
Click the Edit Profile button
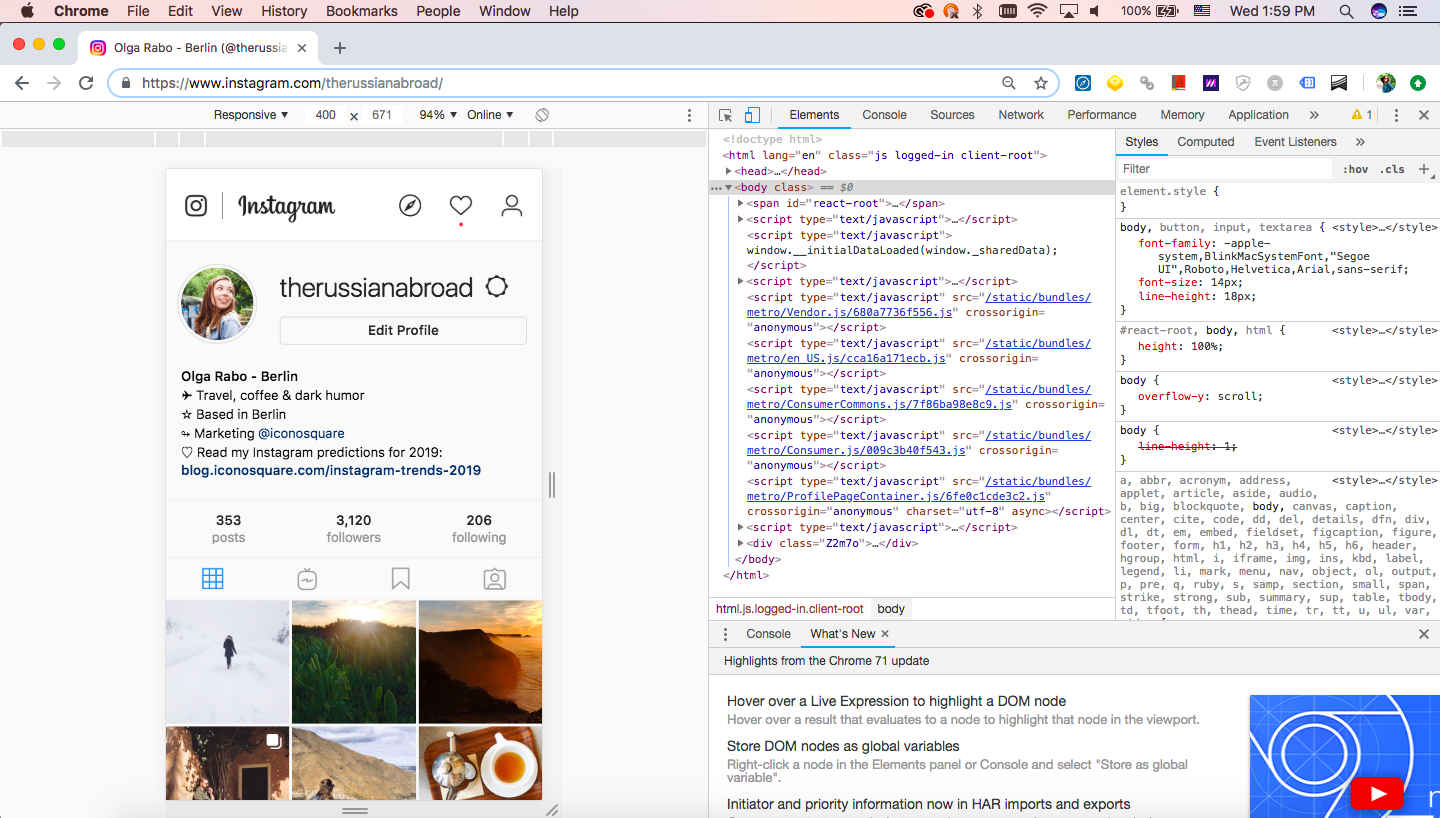click(403, 330)
